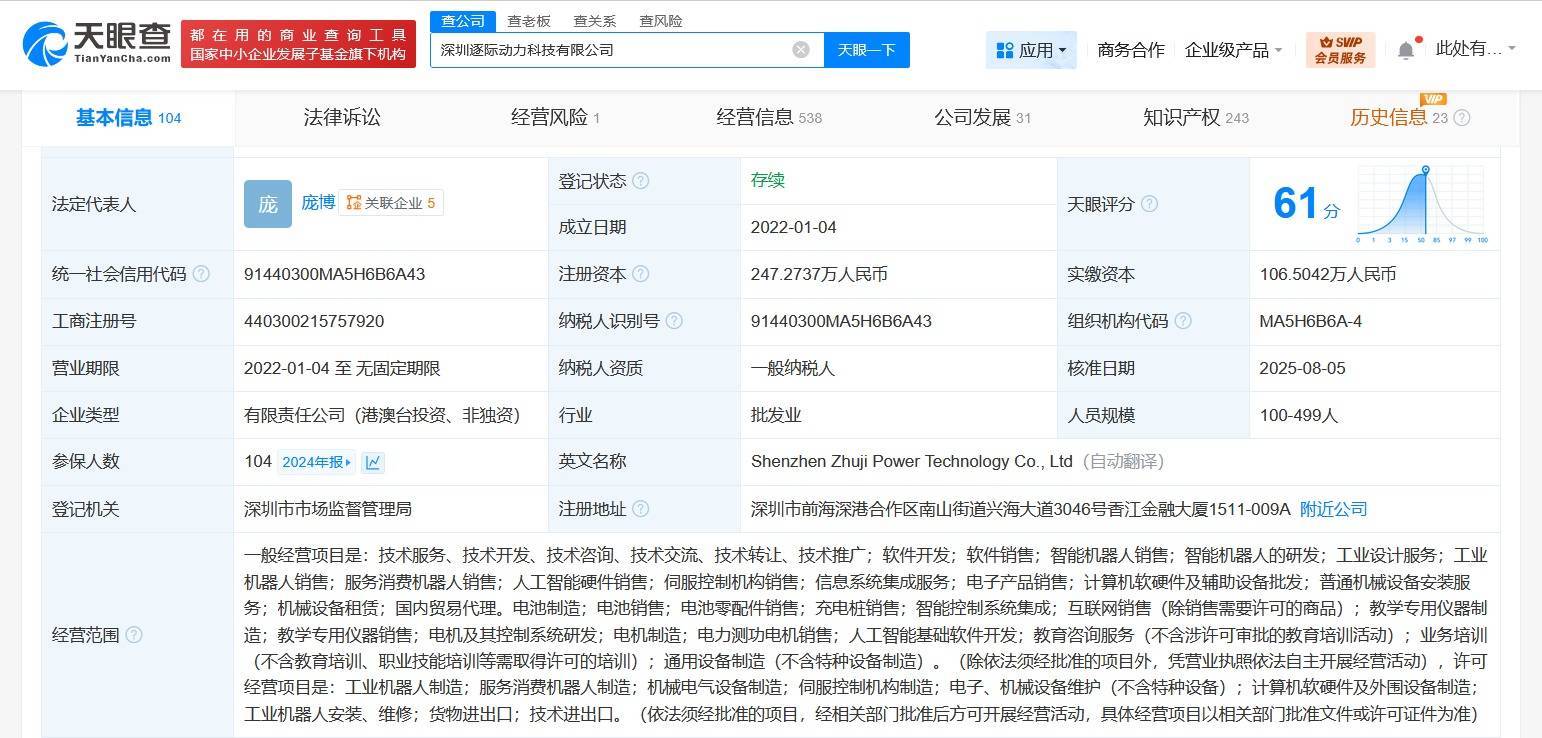The image size is (1542, 738).
Task: Select the credit code 91440300MA5H6B6A43 under 统一社会信用代码
Action: point(335,274)
